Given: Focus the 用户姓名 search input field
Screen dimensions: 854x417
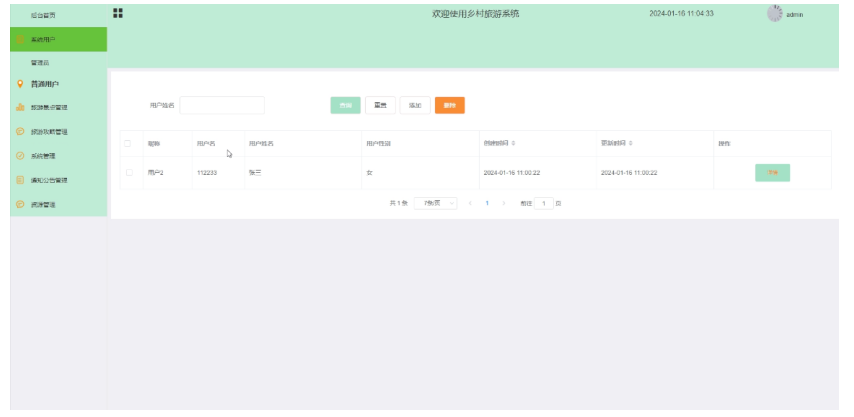Looking at the screenshot, I should [222, 105].
